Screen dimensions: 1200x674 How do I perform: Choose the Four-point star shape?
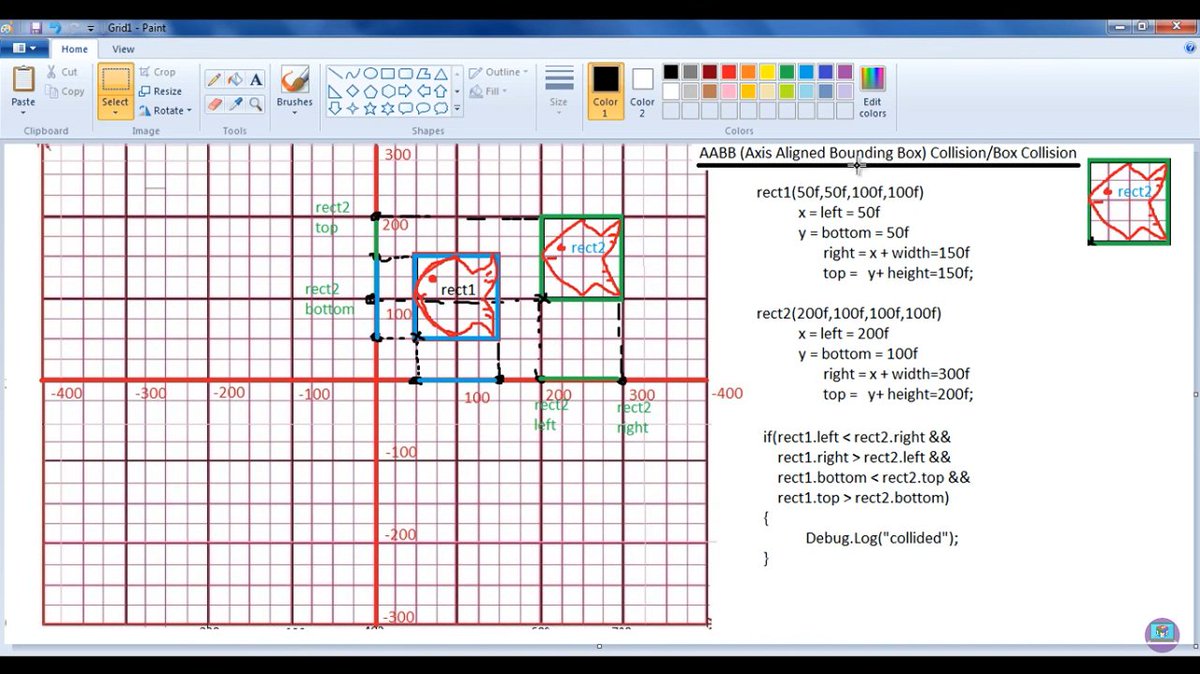pos(352,108)
